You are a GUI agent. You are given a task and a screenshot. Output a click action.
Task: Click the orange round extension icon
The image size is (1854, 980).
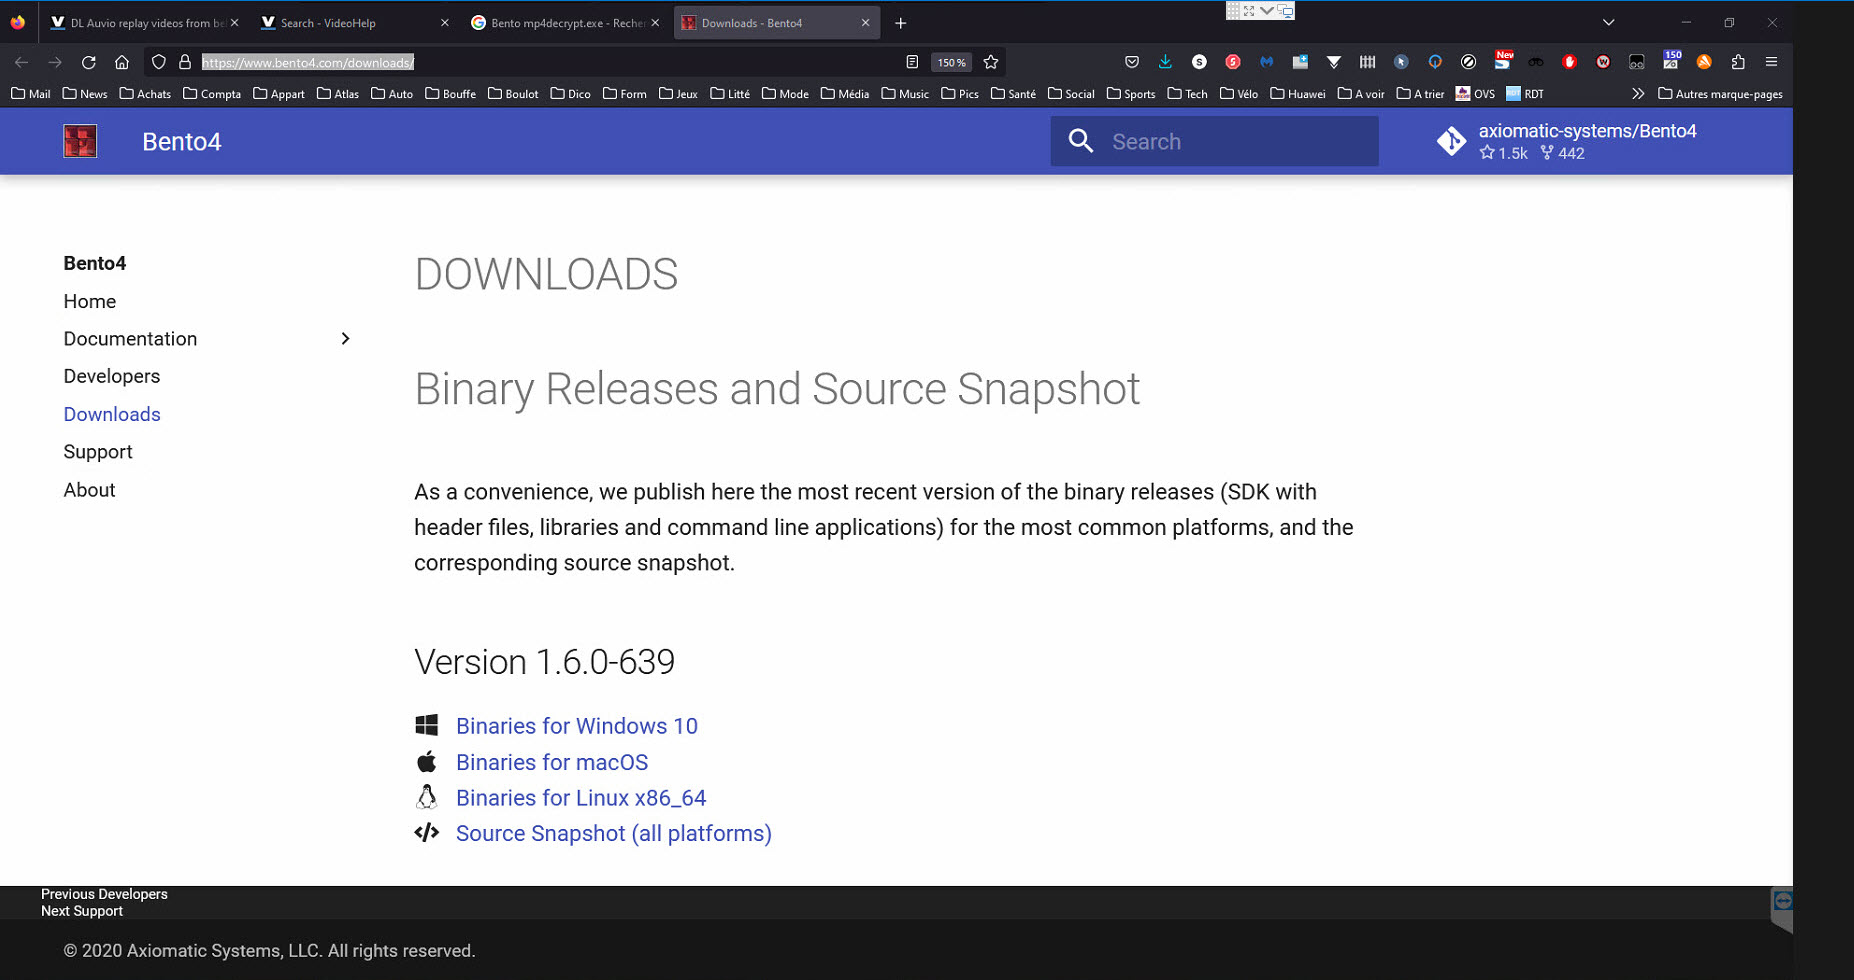1704,62
